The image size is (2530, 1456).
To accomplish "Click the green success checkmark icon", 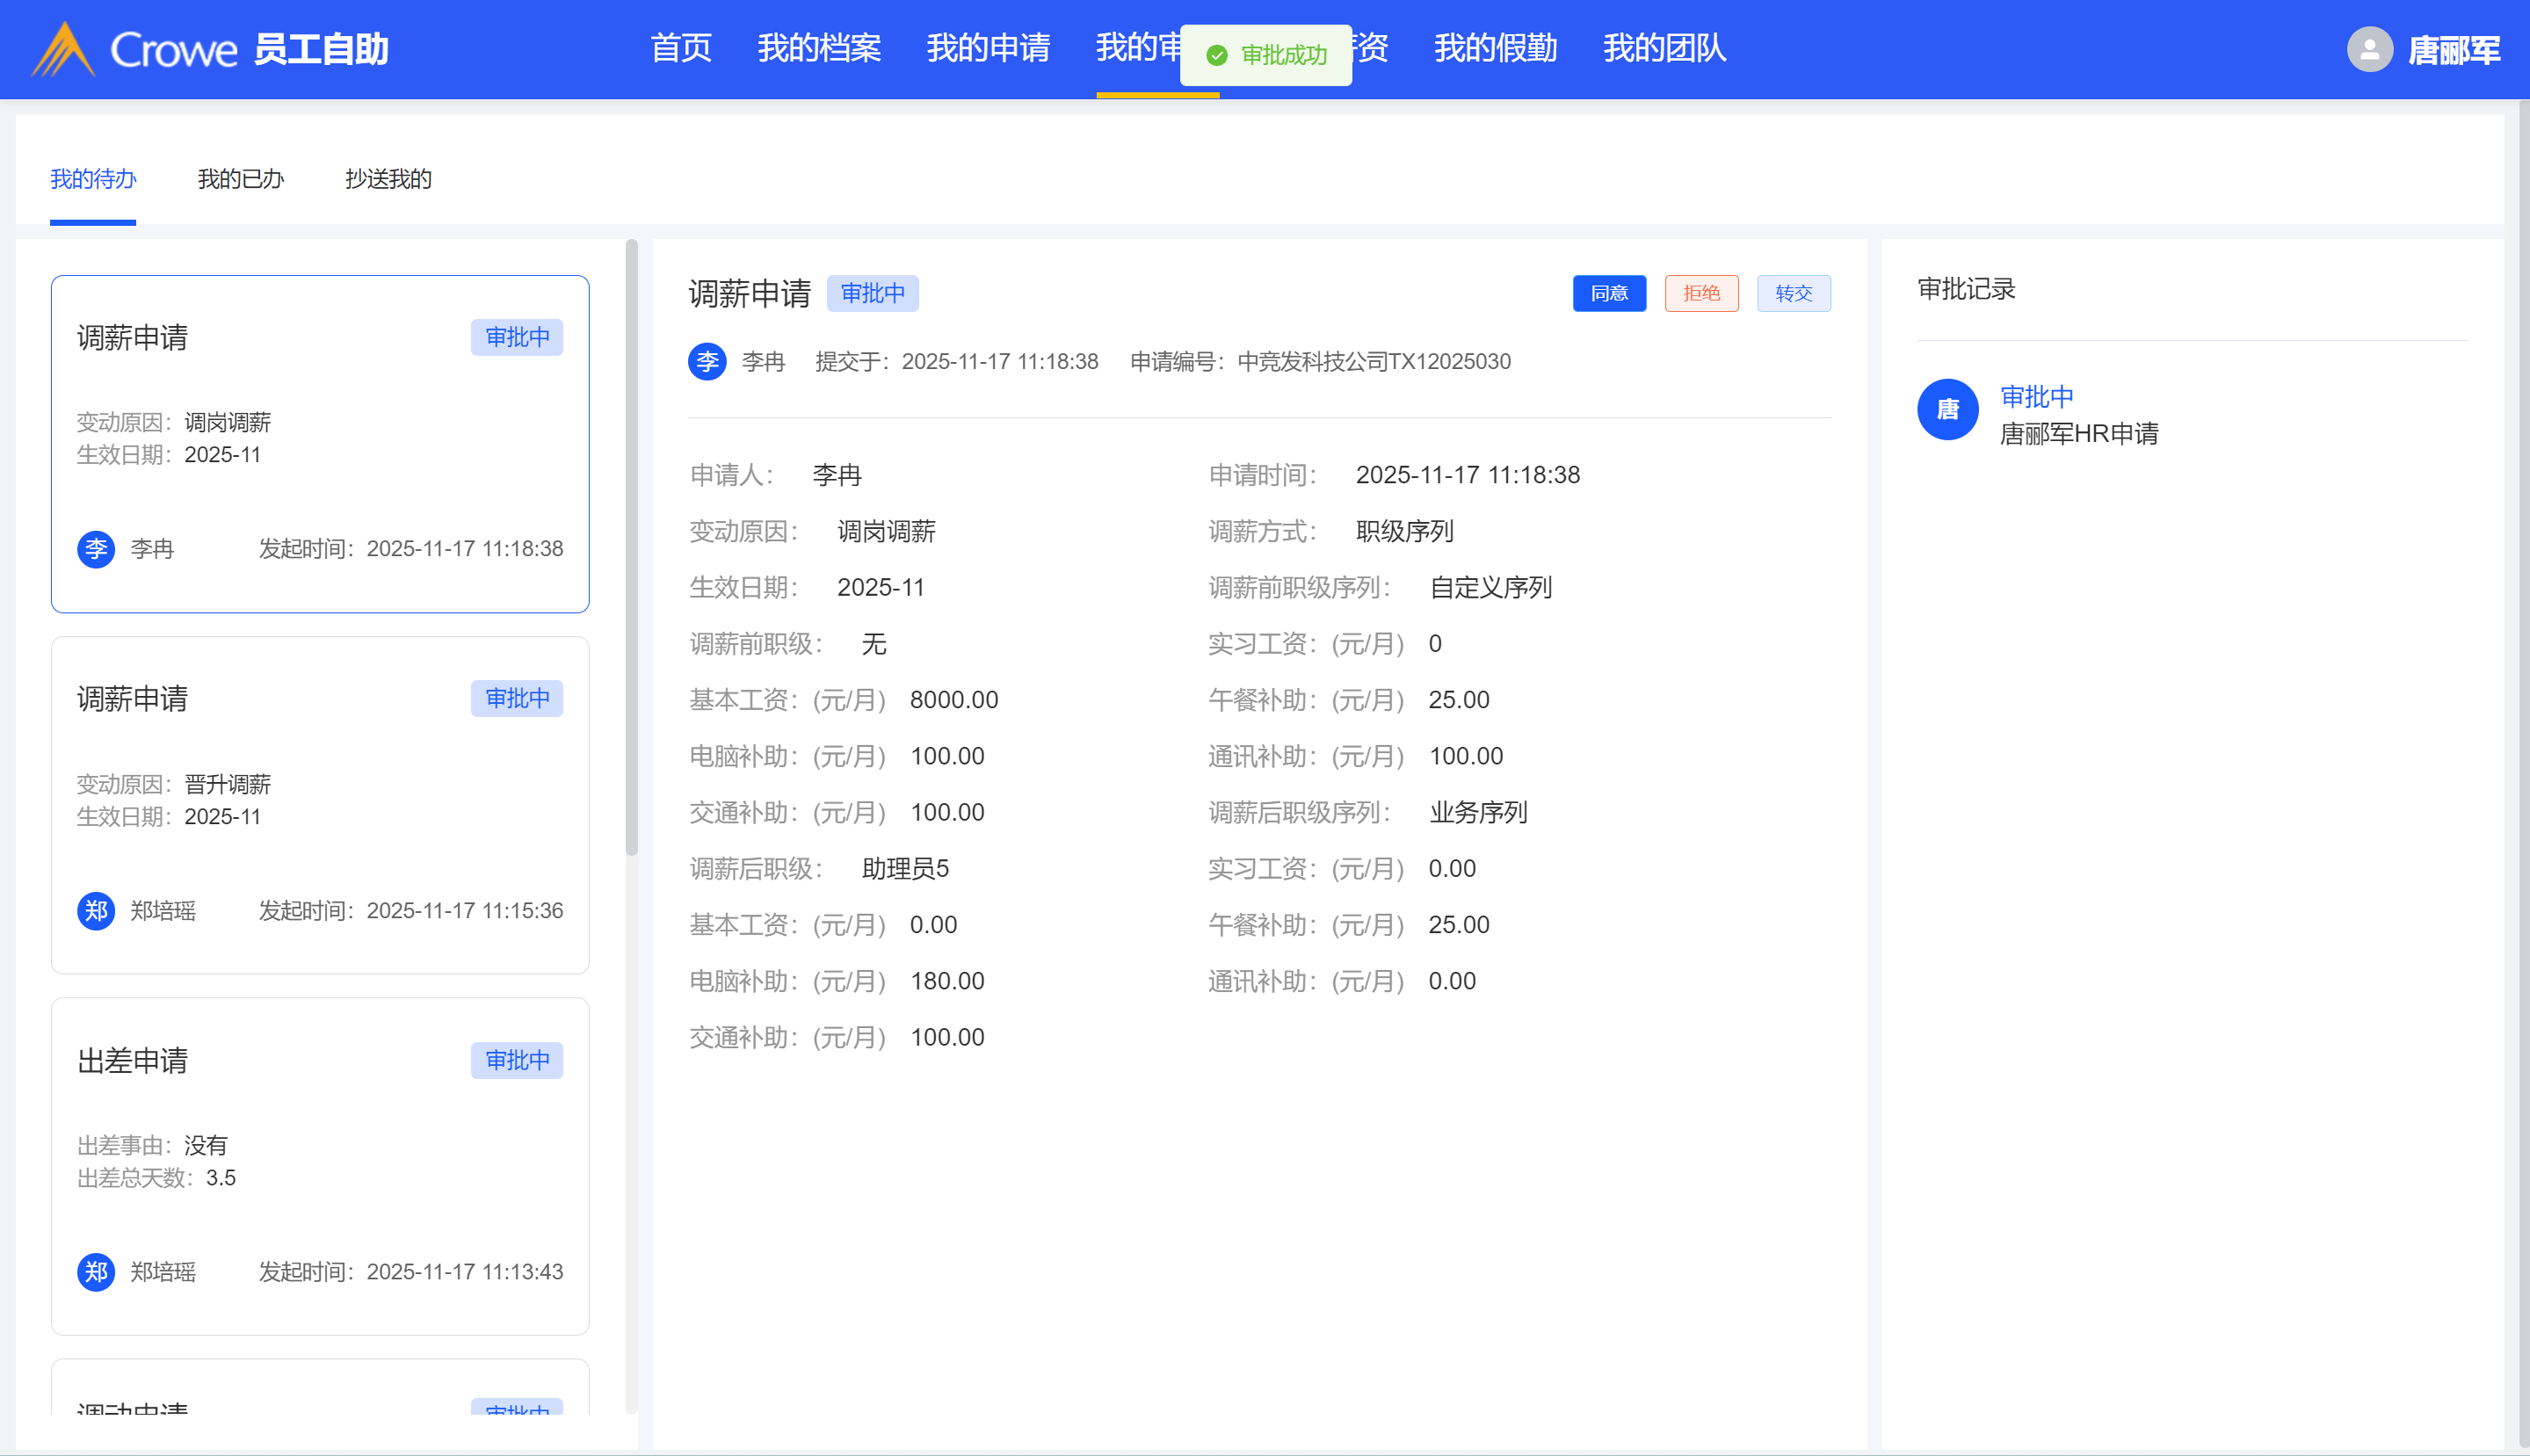I will point(1216,55).
